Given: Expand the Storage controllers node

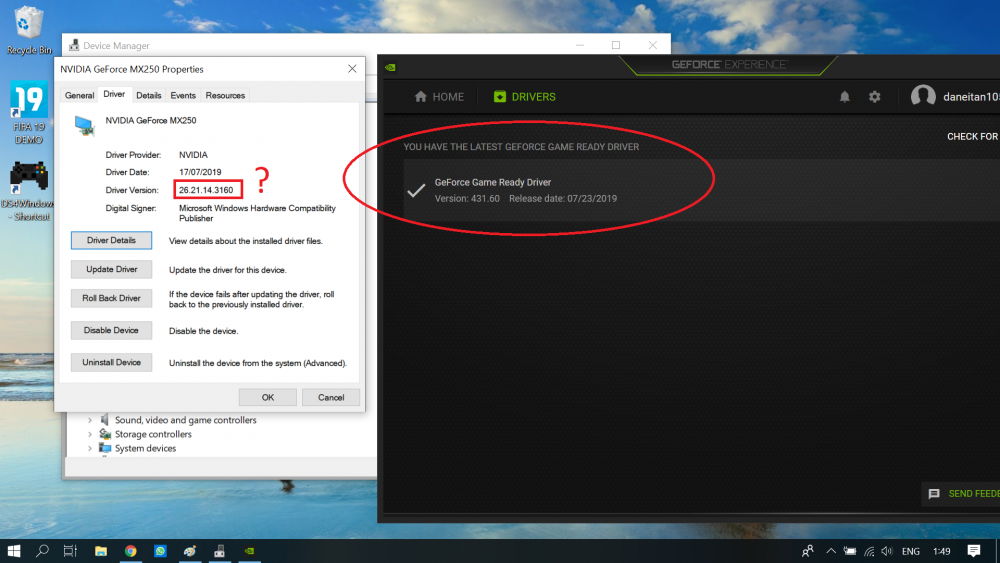Looking at the screenshot, I should pyautogui.click(x=90, y=434).
